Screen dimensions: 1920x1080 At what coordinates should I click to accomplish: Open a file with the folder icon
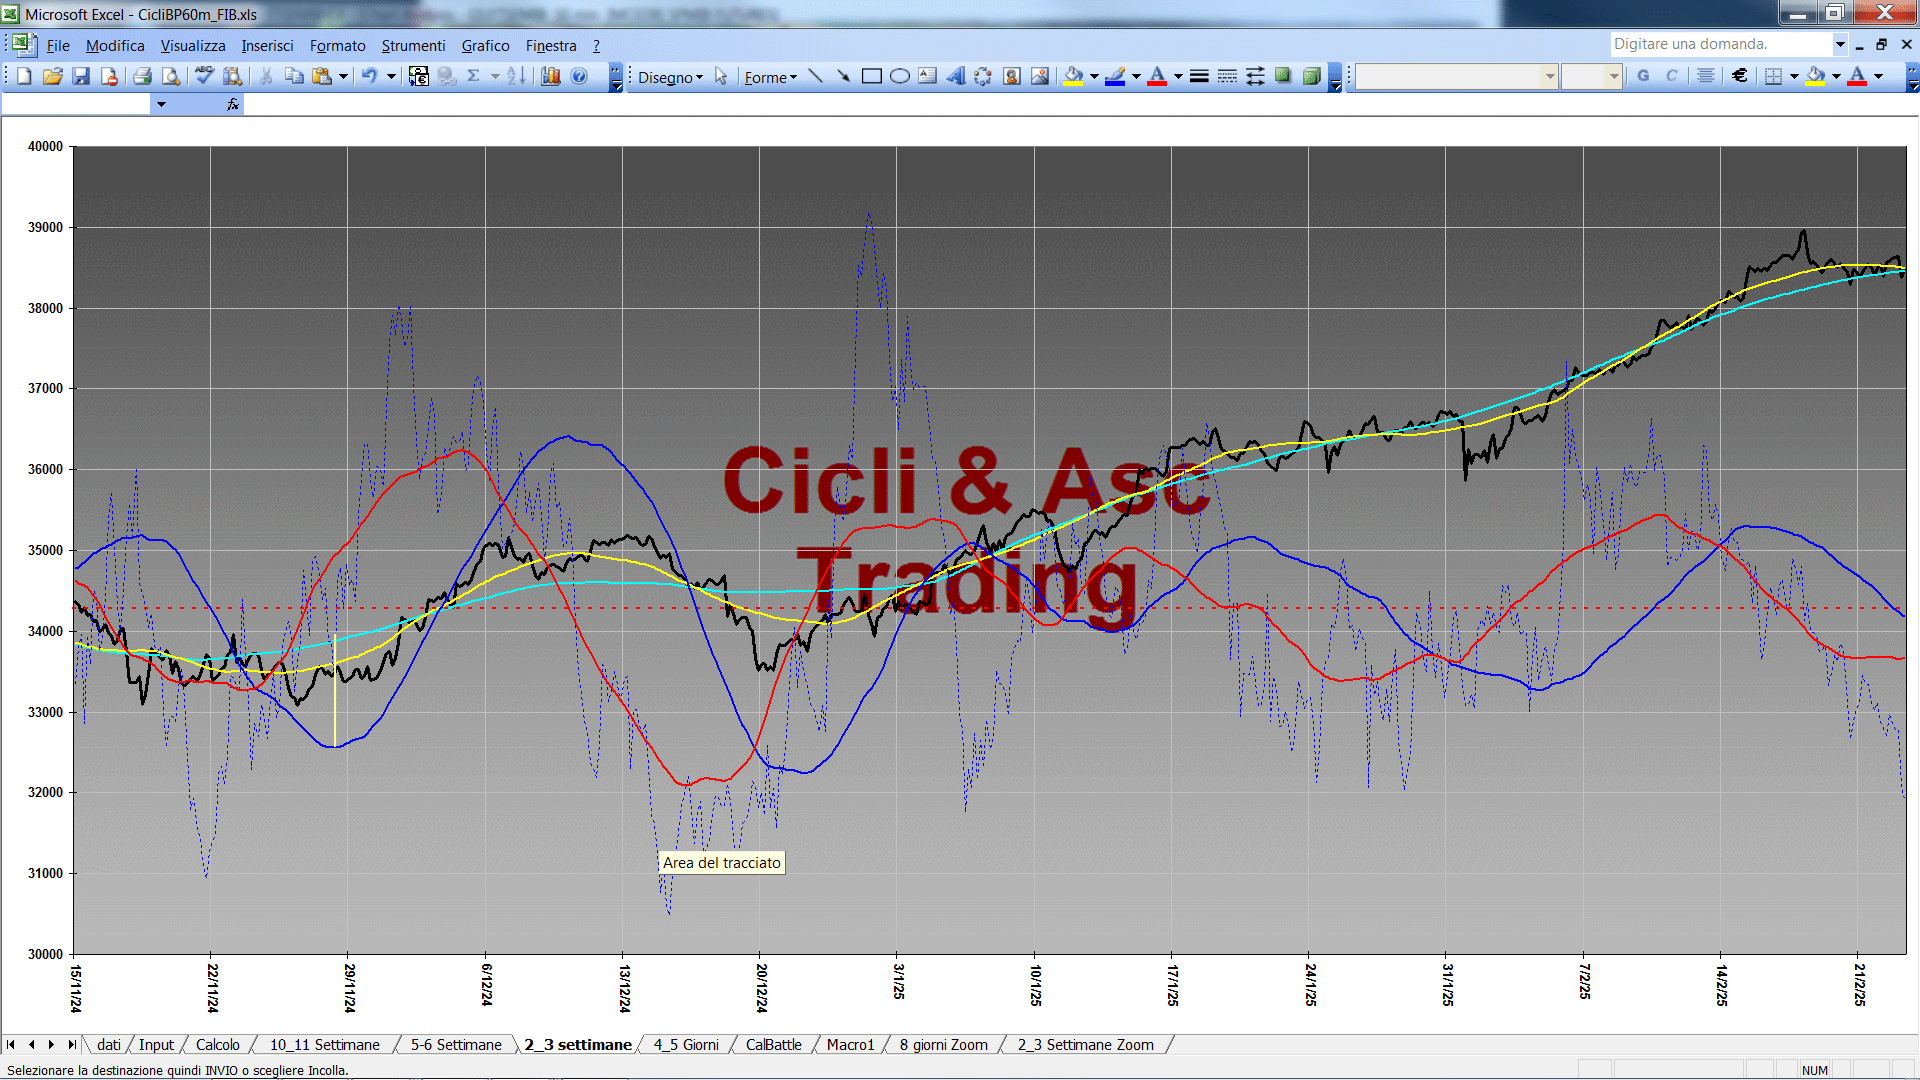click(52, 77)
